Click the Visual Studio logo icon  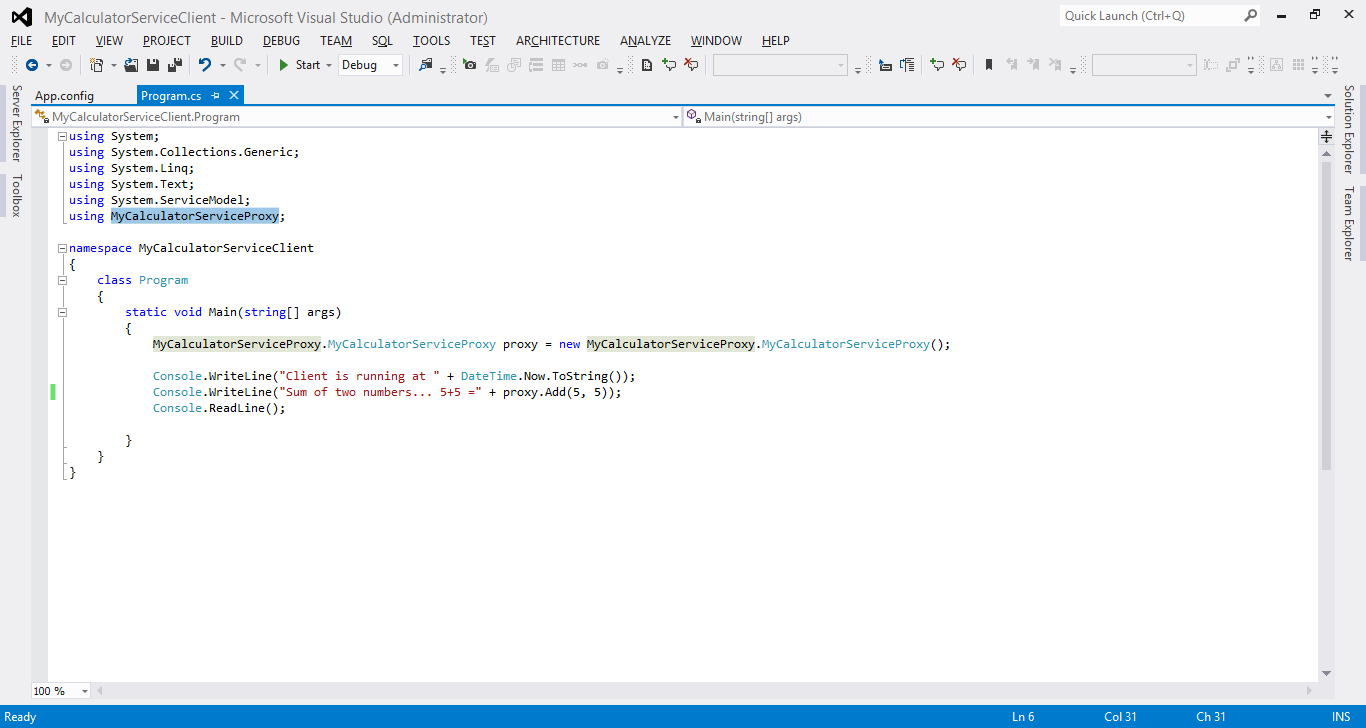pyautogui.click(x=21, y=17)
